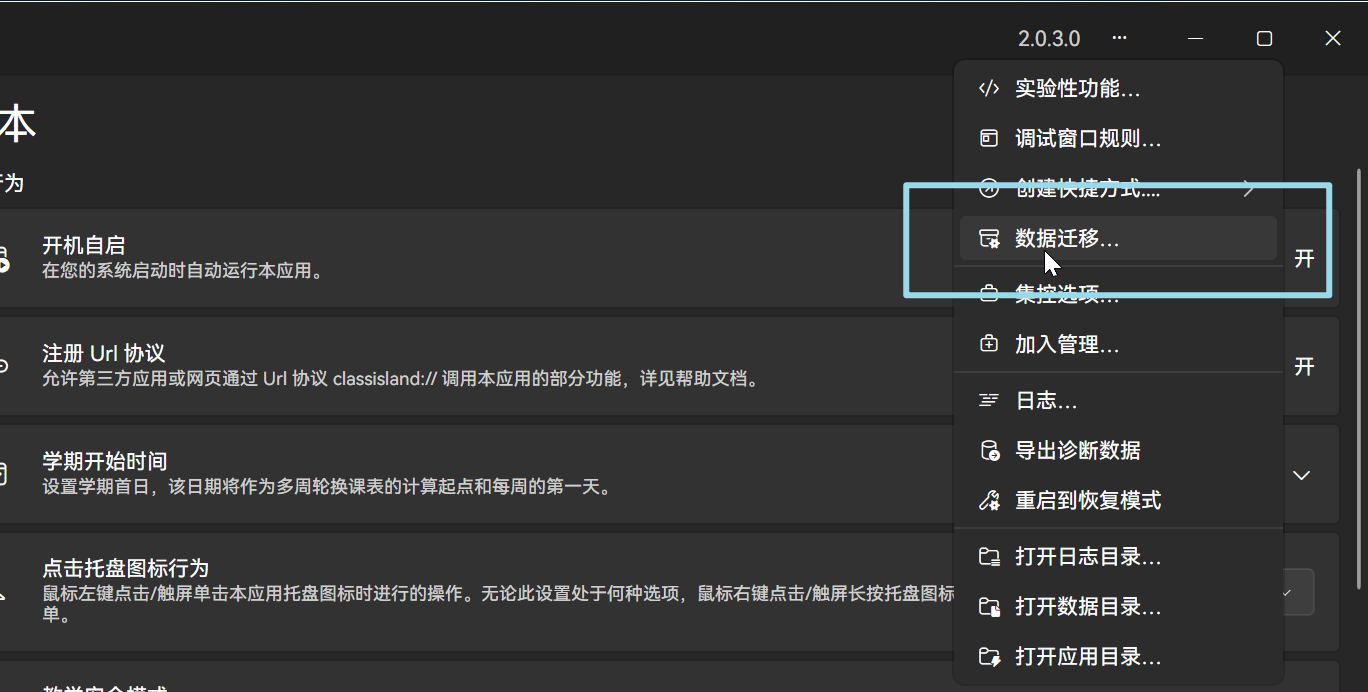Expand the 创建快捷方式 submenu arrow
Viewport: 1368px width, 692px height.
click(1248, 188)
